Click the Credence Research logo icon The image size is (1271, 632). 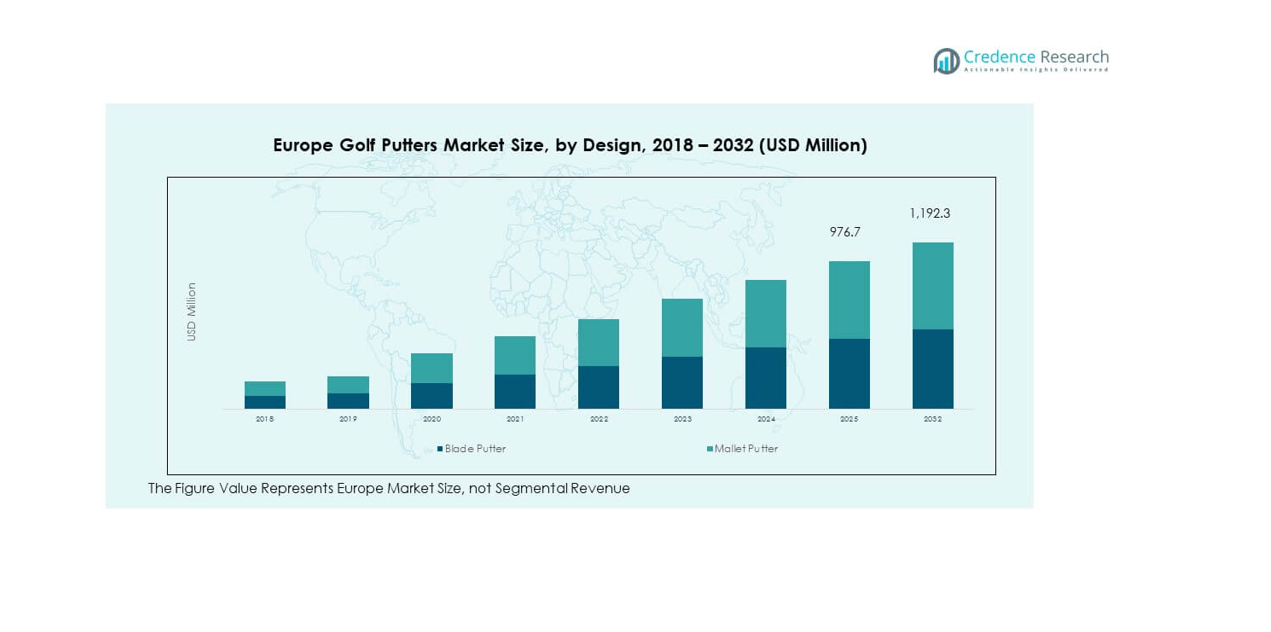(946, 61)
